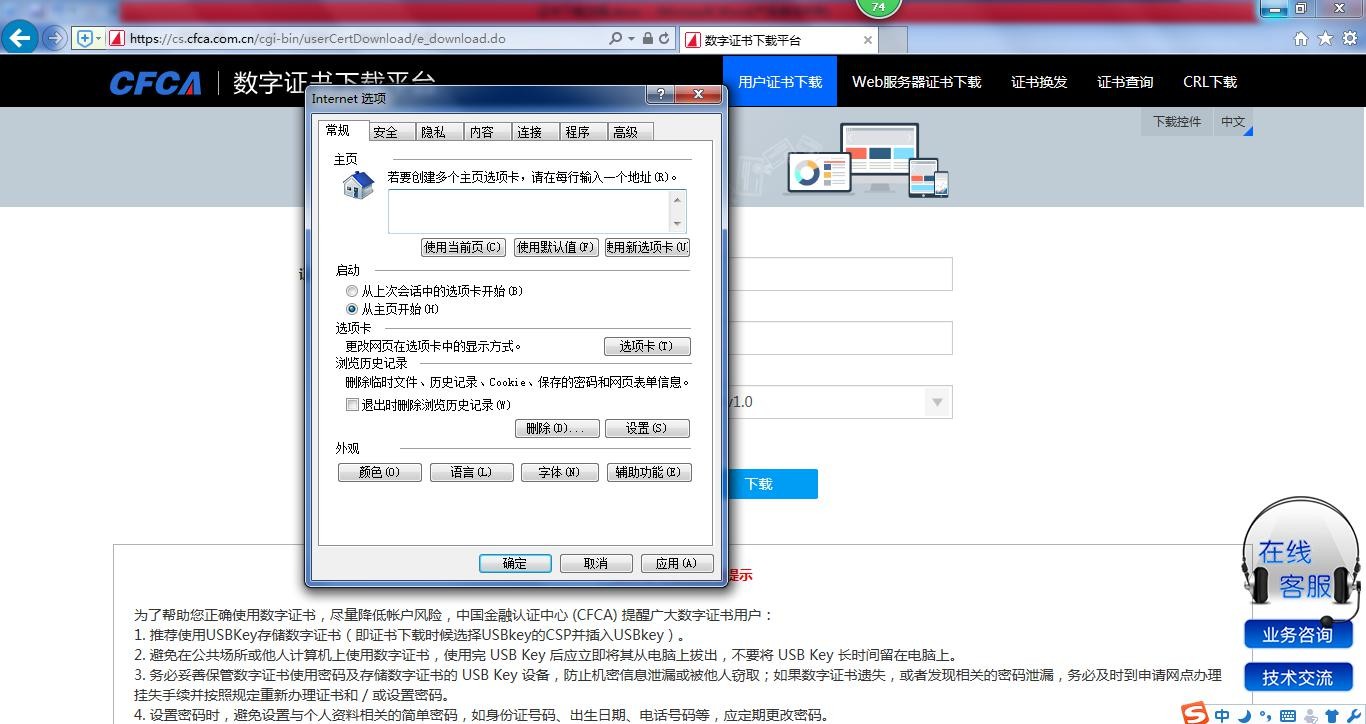Screen dimensions: 1366x724
Task: Close the 数字证书下载平台 browser tab
Action: coord(868,40)
